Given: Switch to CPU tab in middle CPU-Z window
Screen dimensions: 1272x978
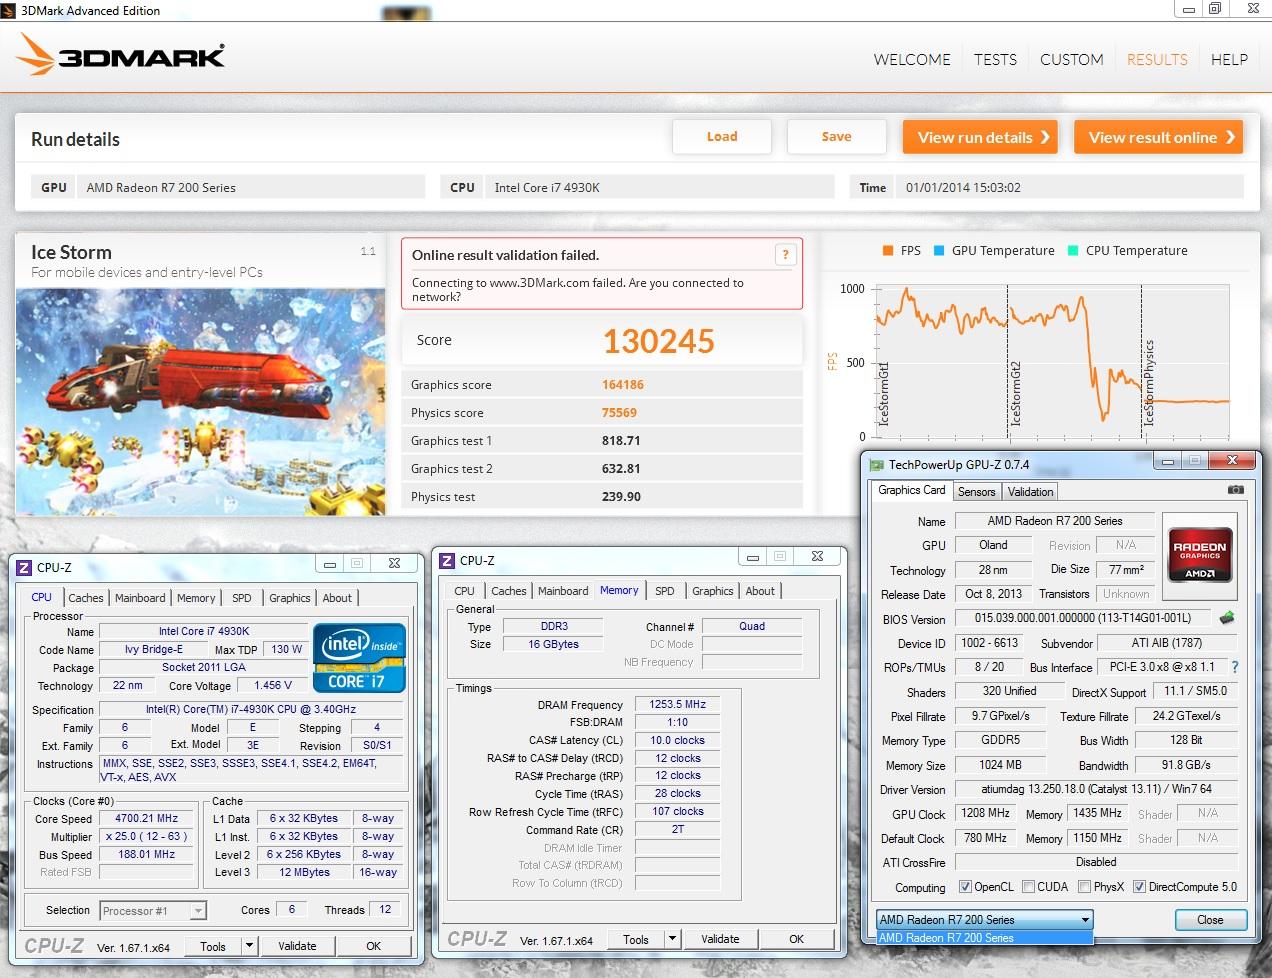Looking at the screenshot, I should [464, 591].
